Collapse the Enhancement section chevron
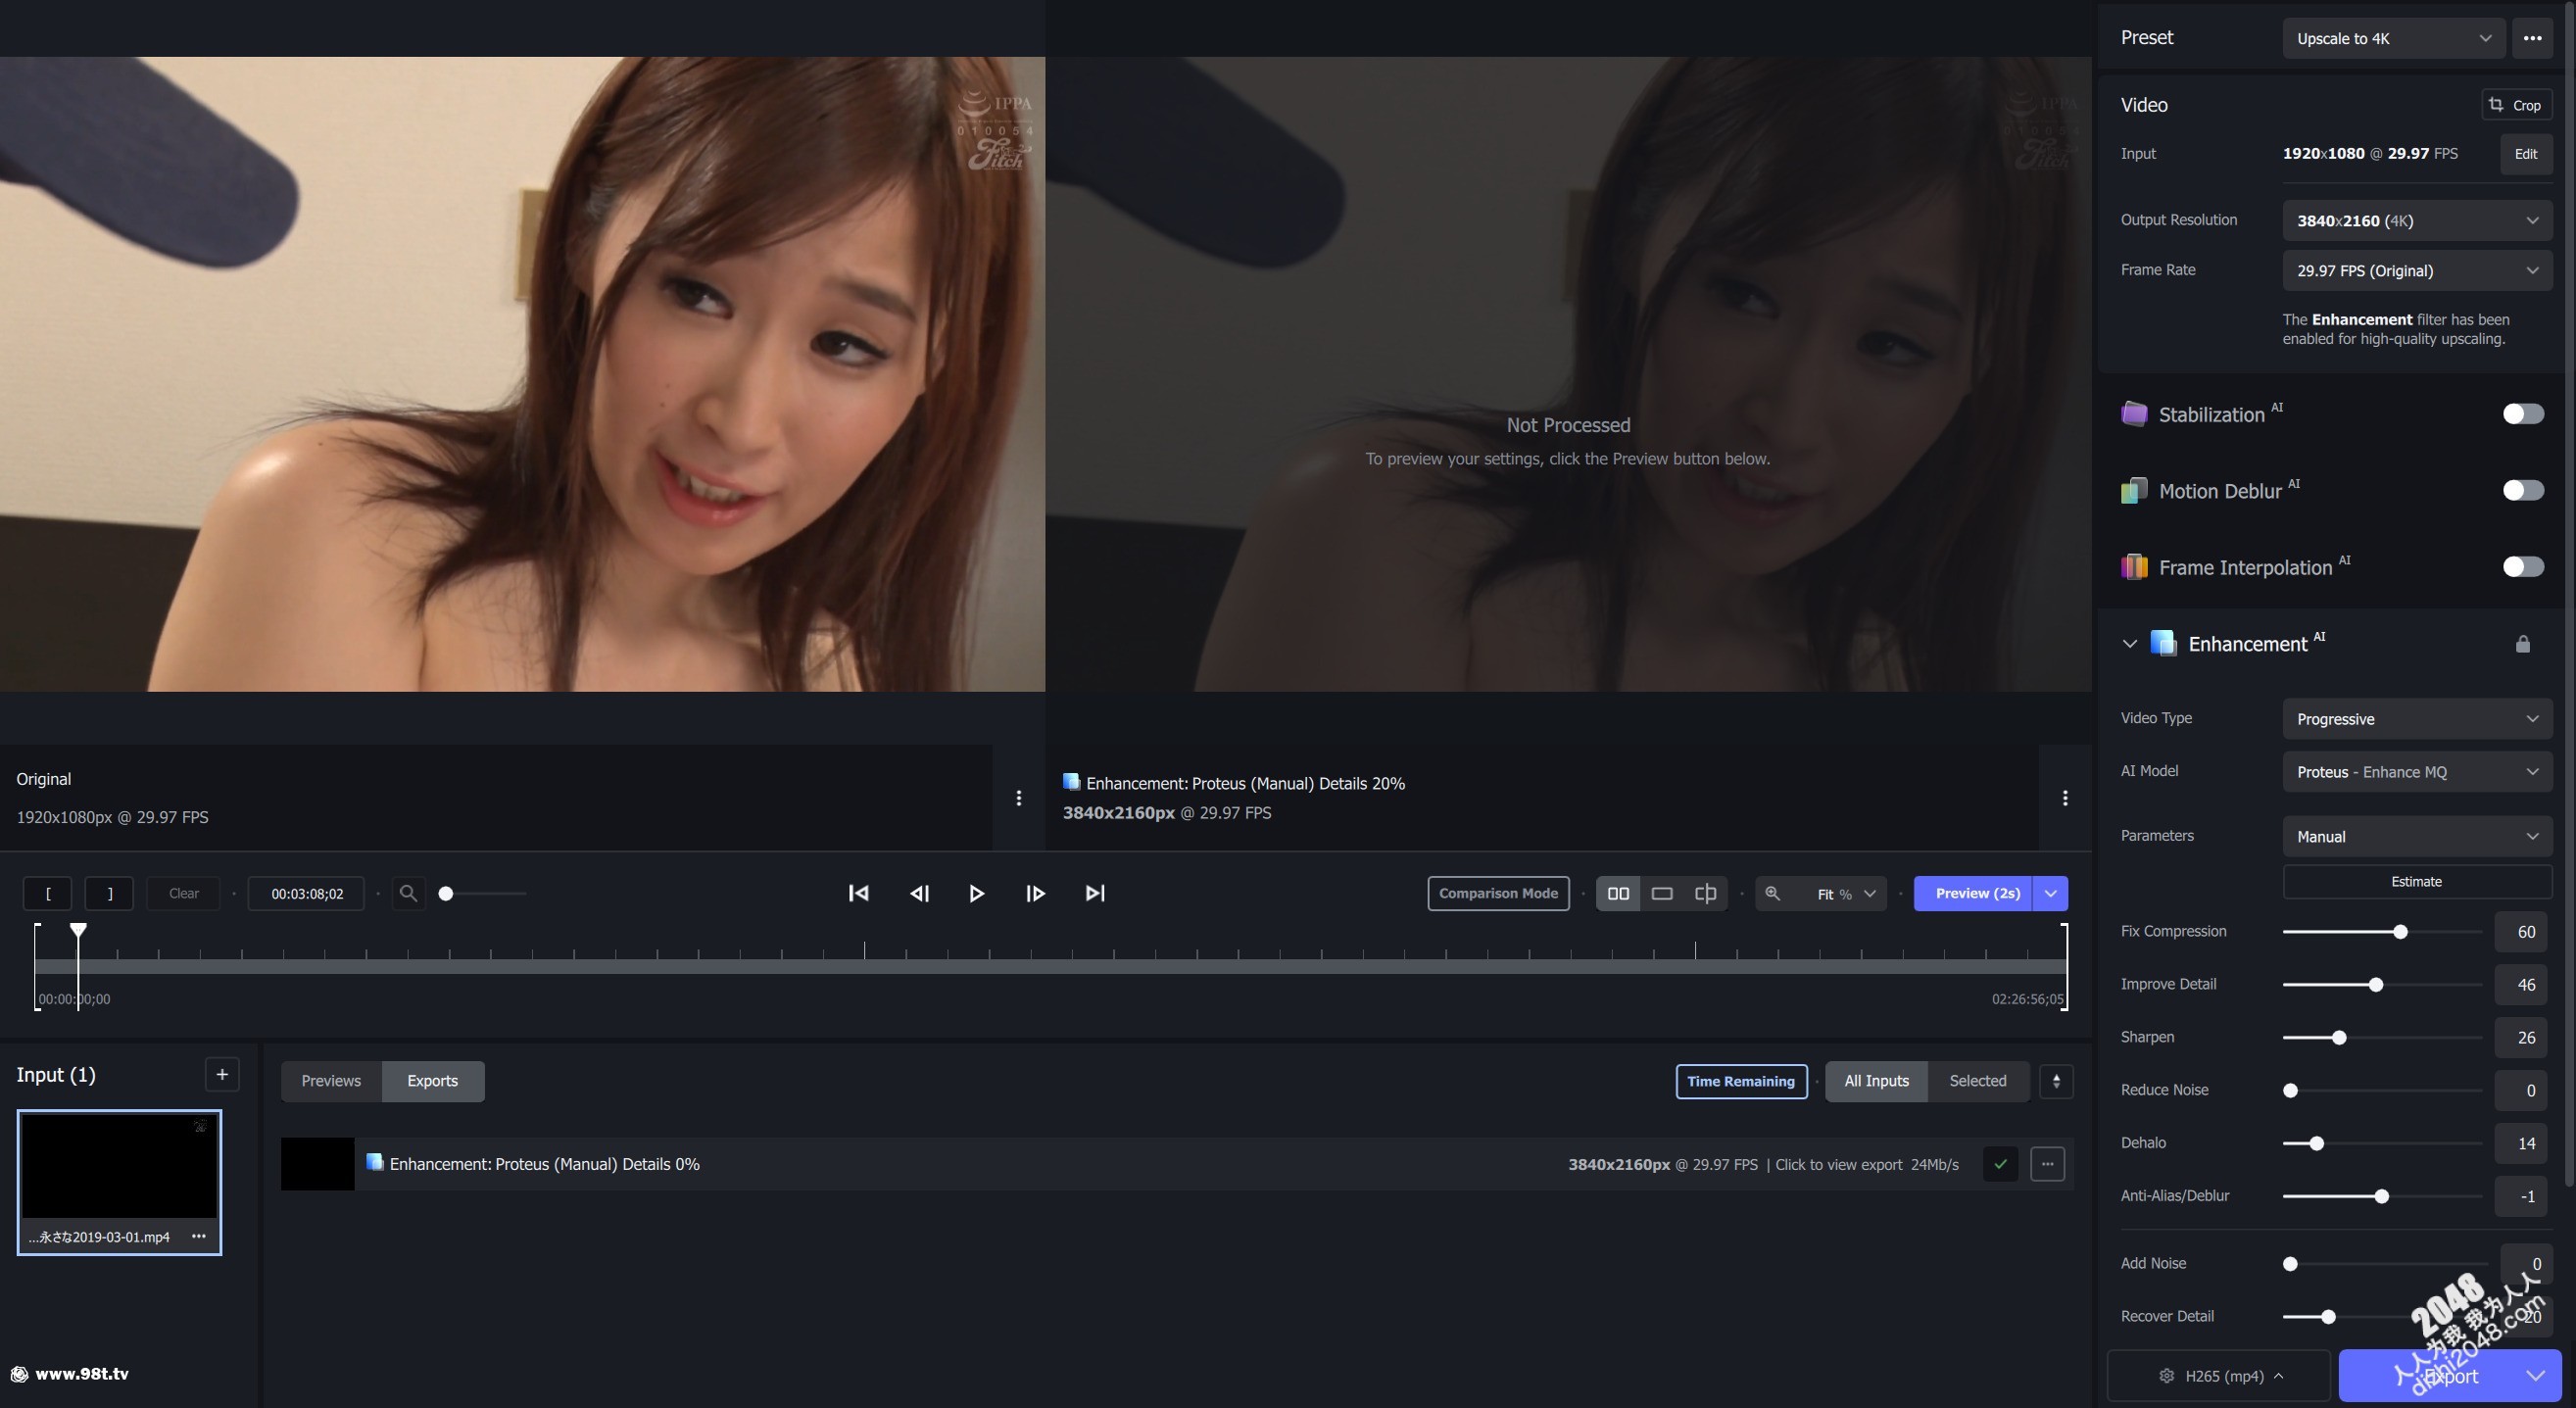The height and width of the screenshot is (1408, 2576). point(2129,644)
